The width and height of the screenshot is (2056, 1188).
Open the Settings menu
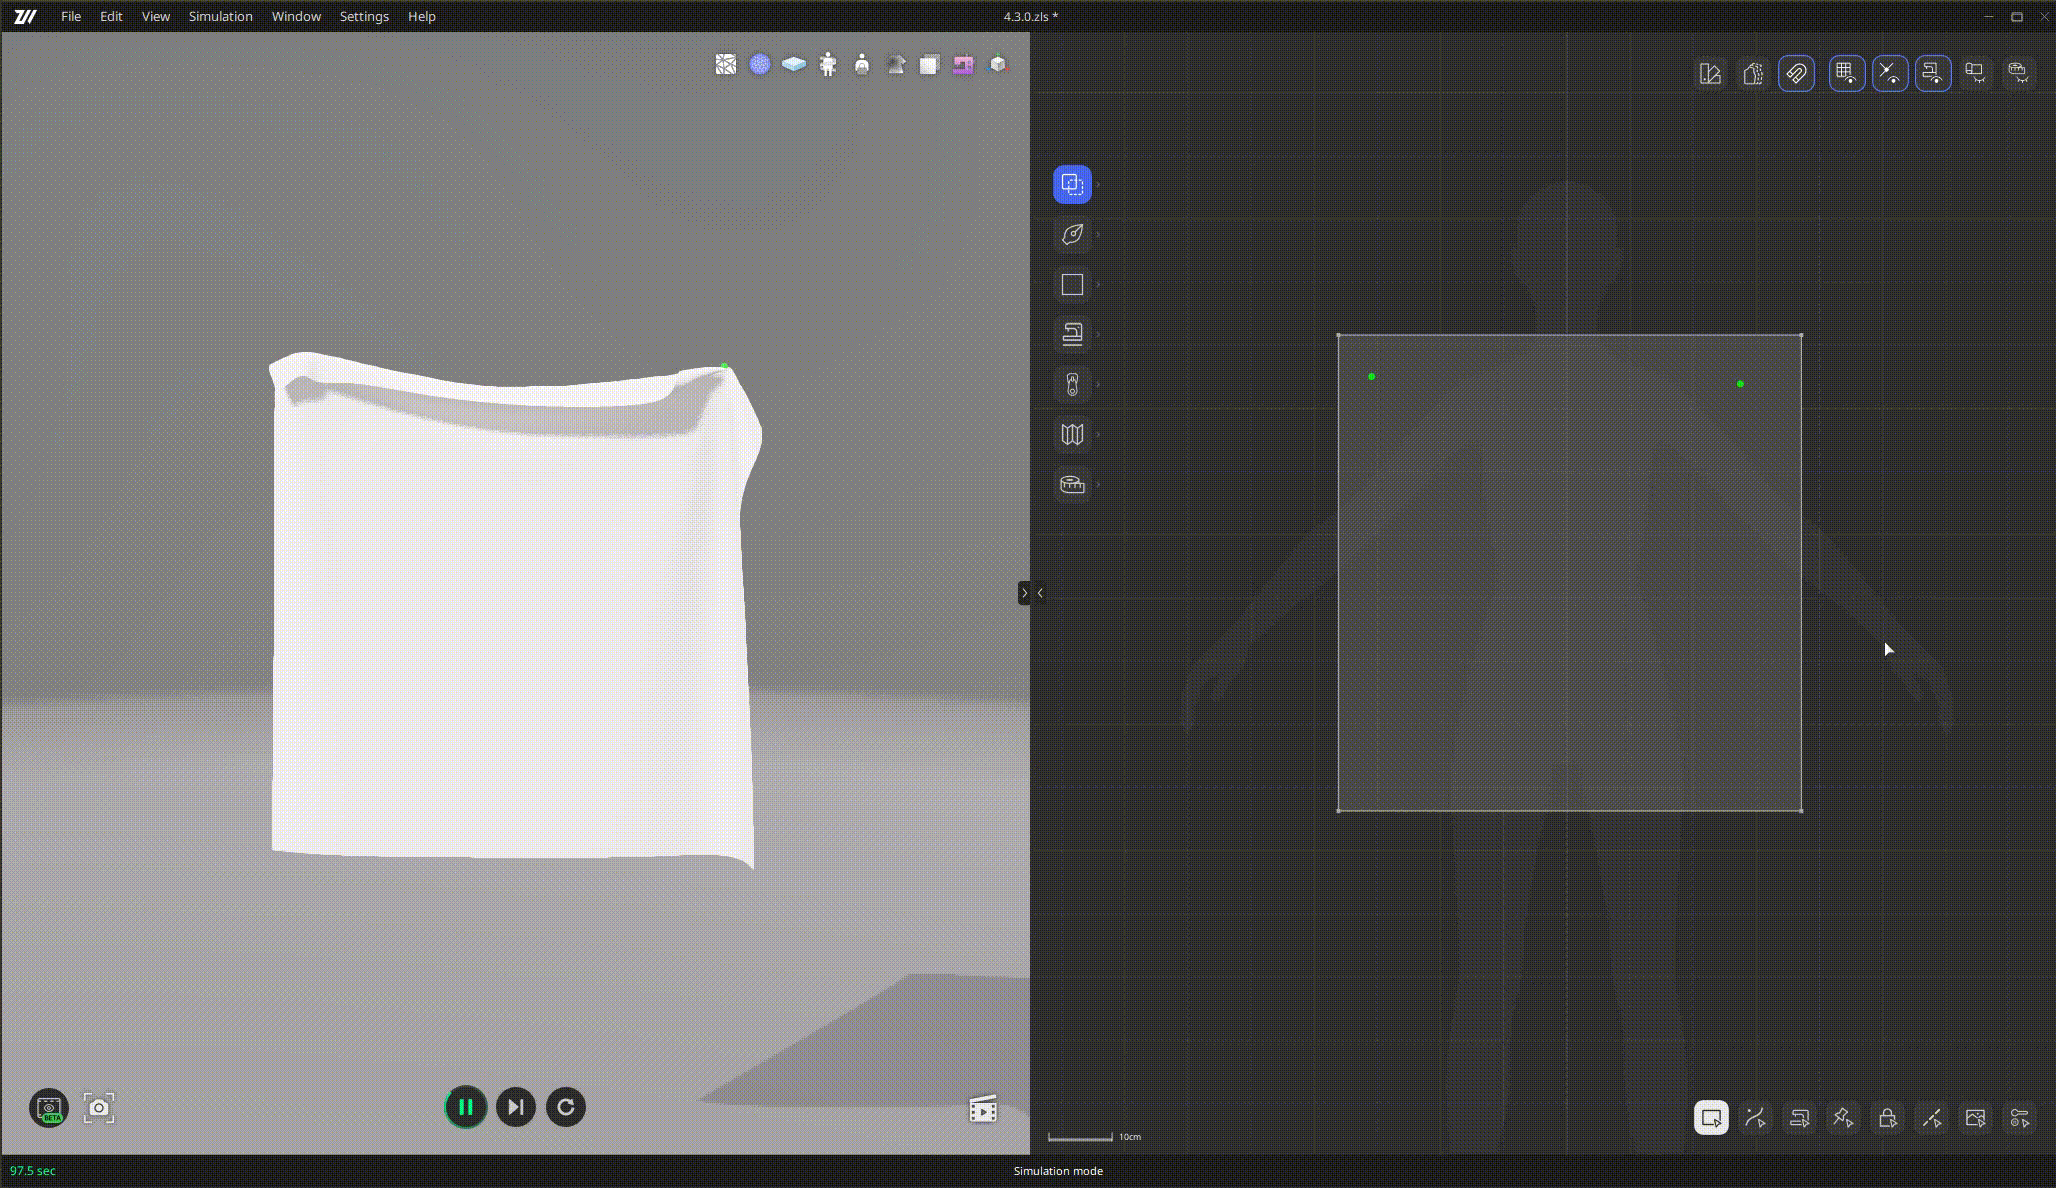point(364,16)
